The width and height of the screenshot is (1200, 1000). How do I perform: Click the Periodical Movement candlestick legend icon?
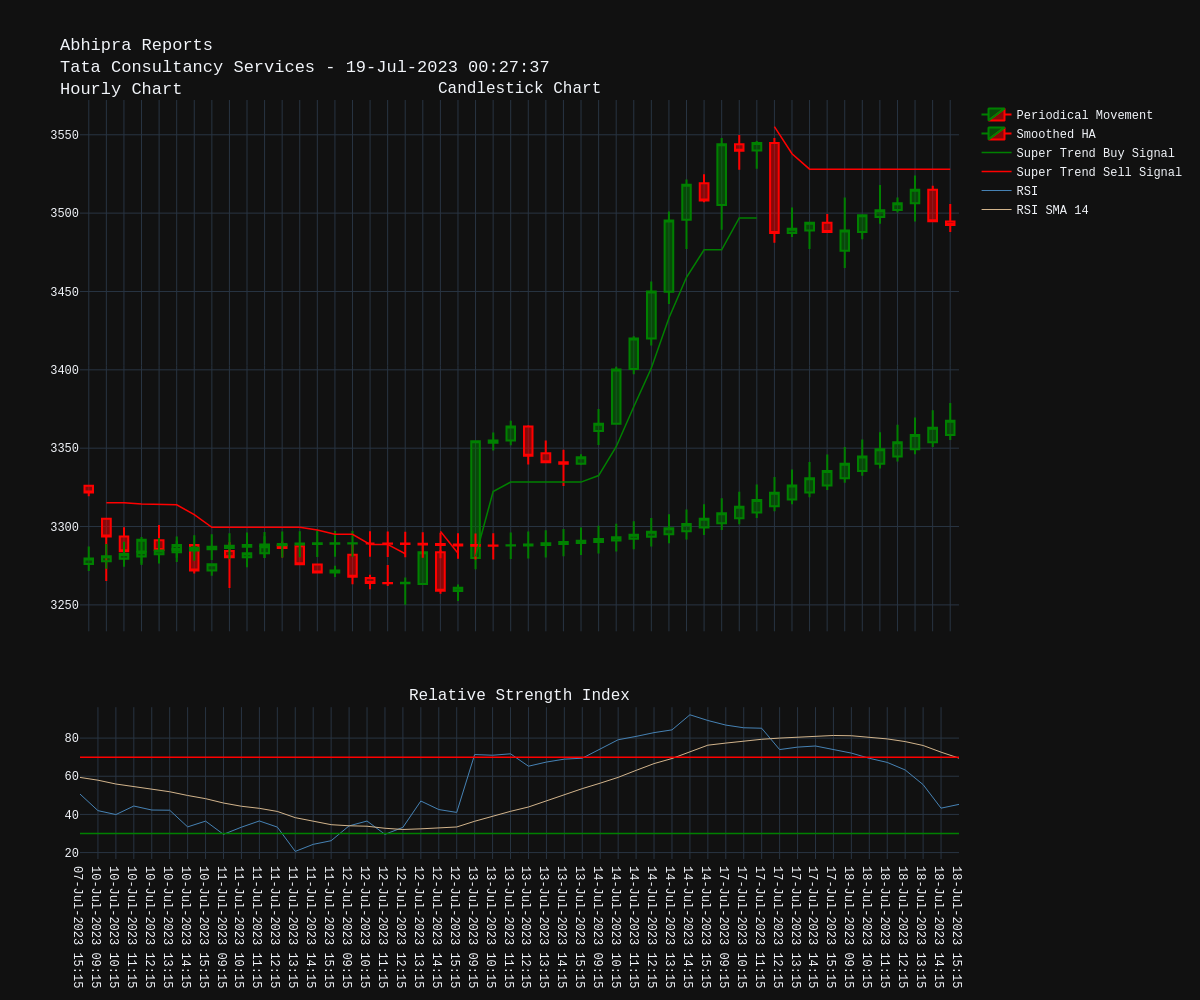(996, 115)
